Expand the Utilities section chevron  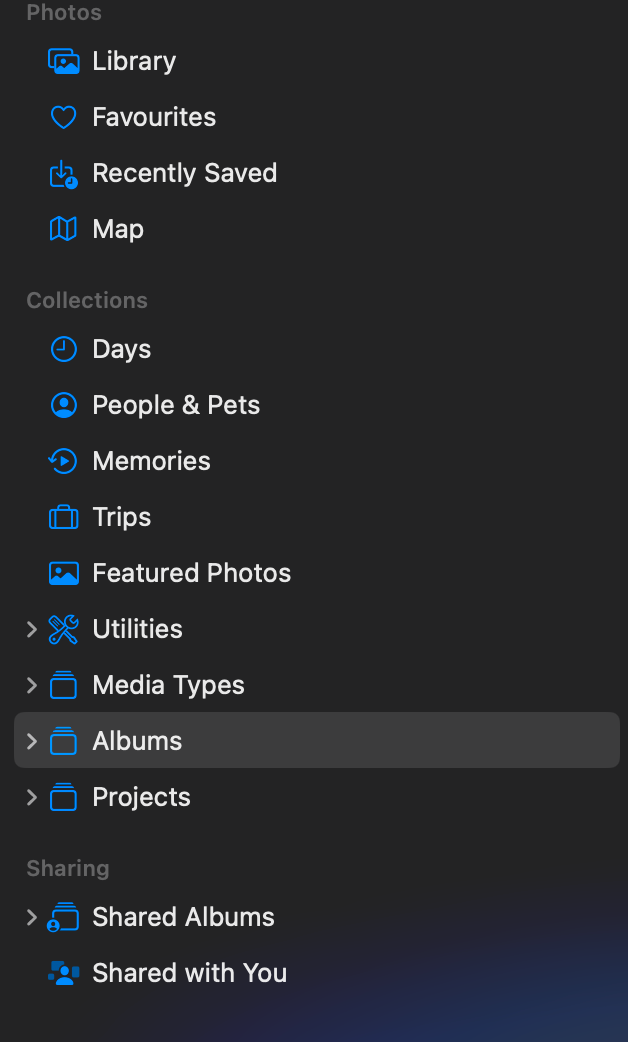pyautogui.click(x=31, y=629)
